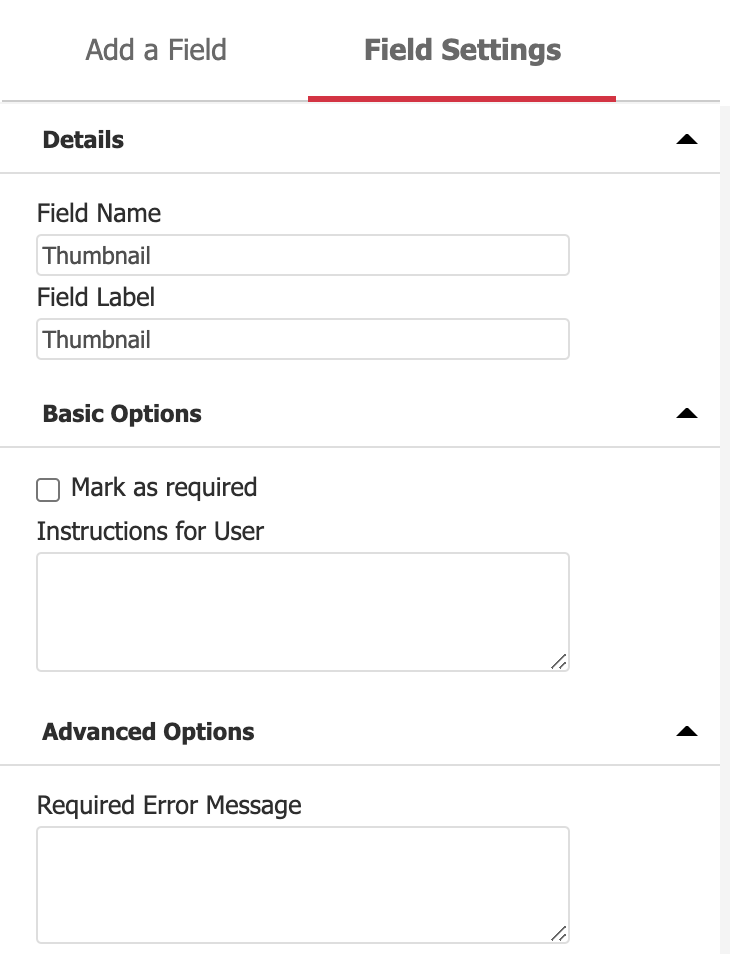Click the Details section heading text
Image resolution: width=730 pixels, height=954 pixels.
pyautogui.click(x=83, y=140)
